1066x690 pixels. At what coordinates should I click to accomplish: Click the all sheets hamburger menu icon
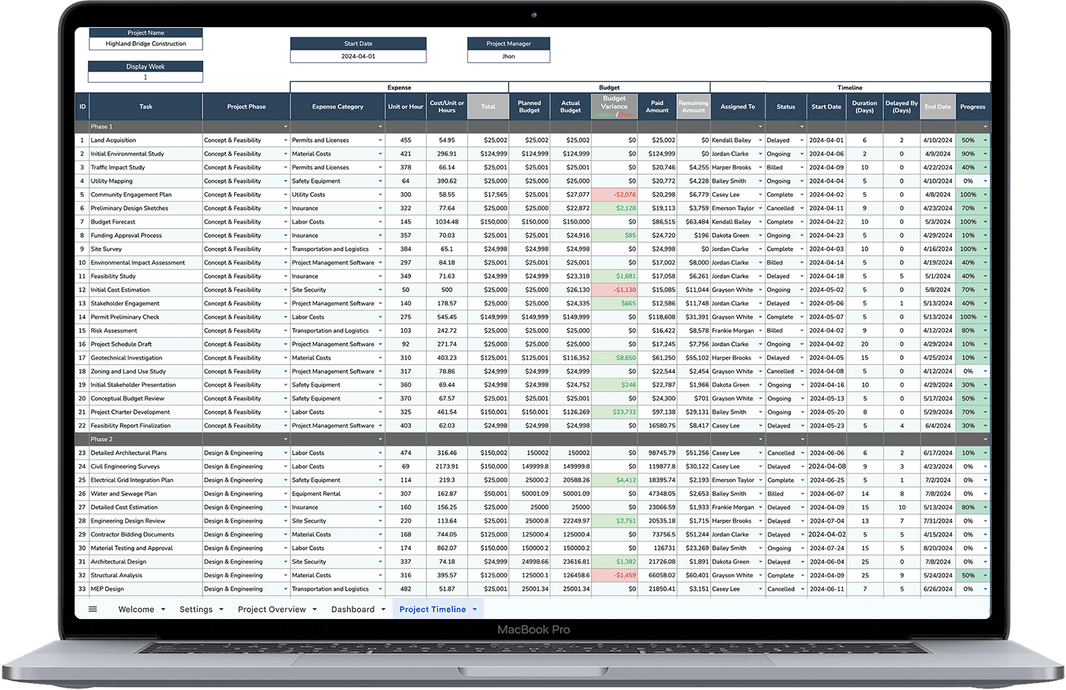click(x=91, y=609)
